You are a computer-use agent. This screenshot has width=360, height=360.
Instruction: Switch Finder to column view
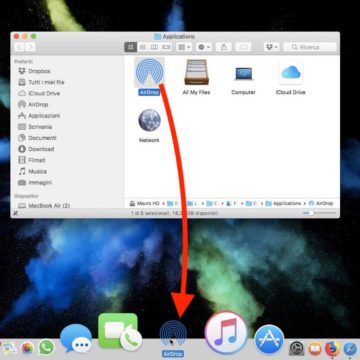click(154, 47)
